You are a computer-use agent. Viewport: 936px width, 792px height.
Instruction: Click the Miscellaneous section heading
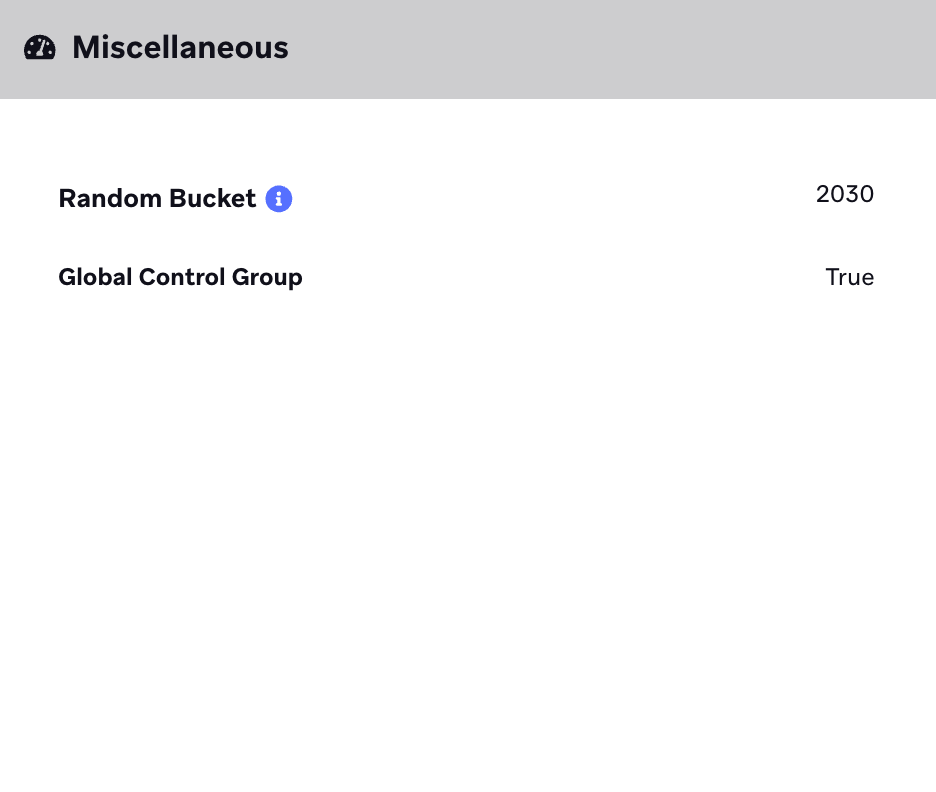click(180, 48)
